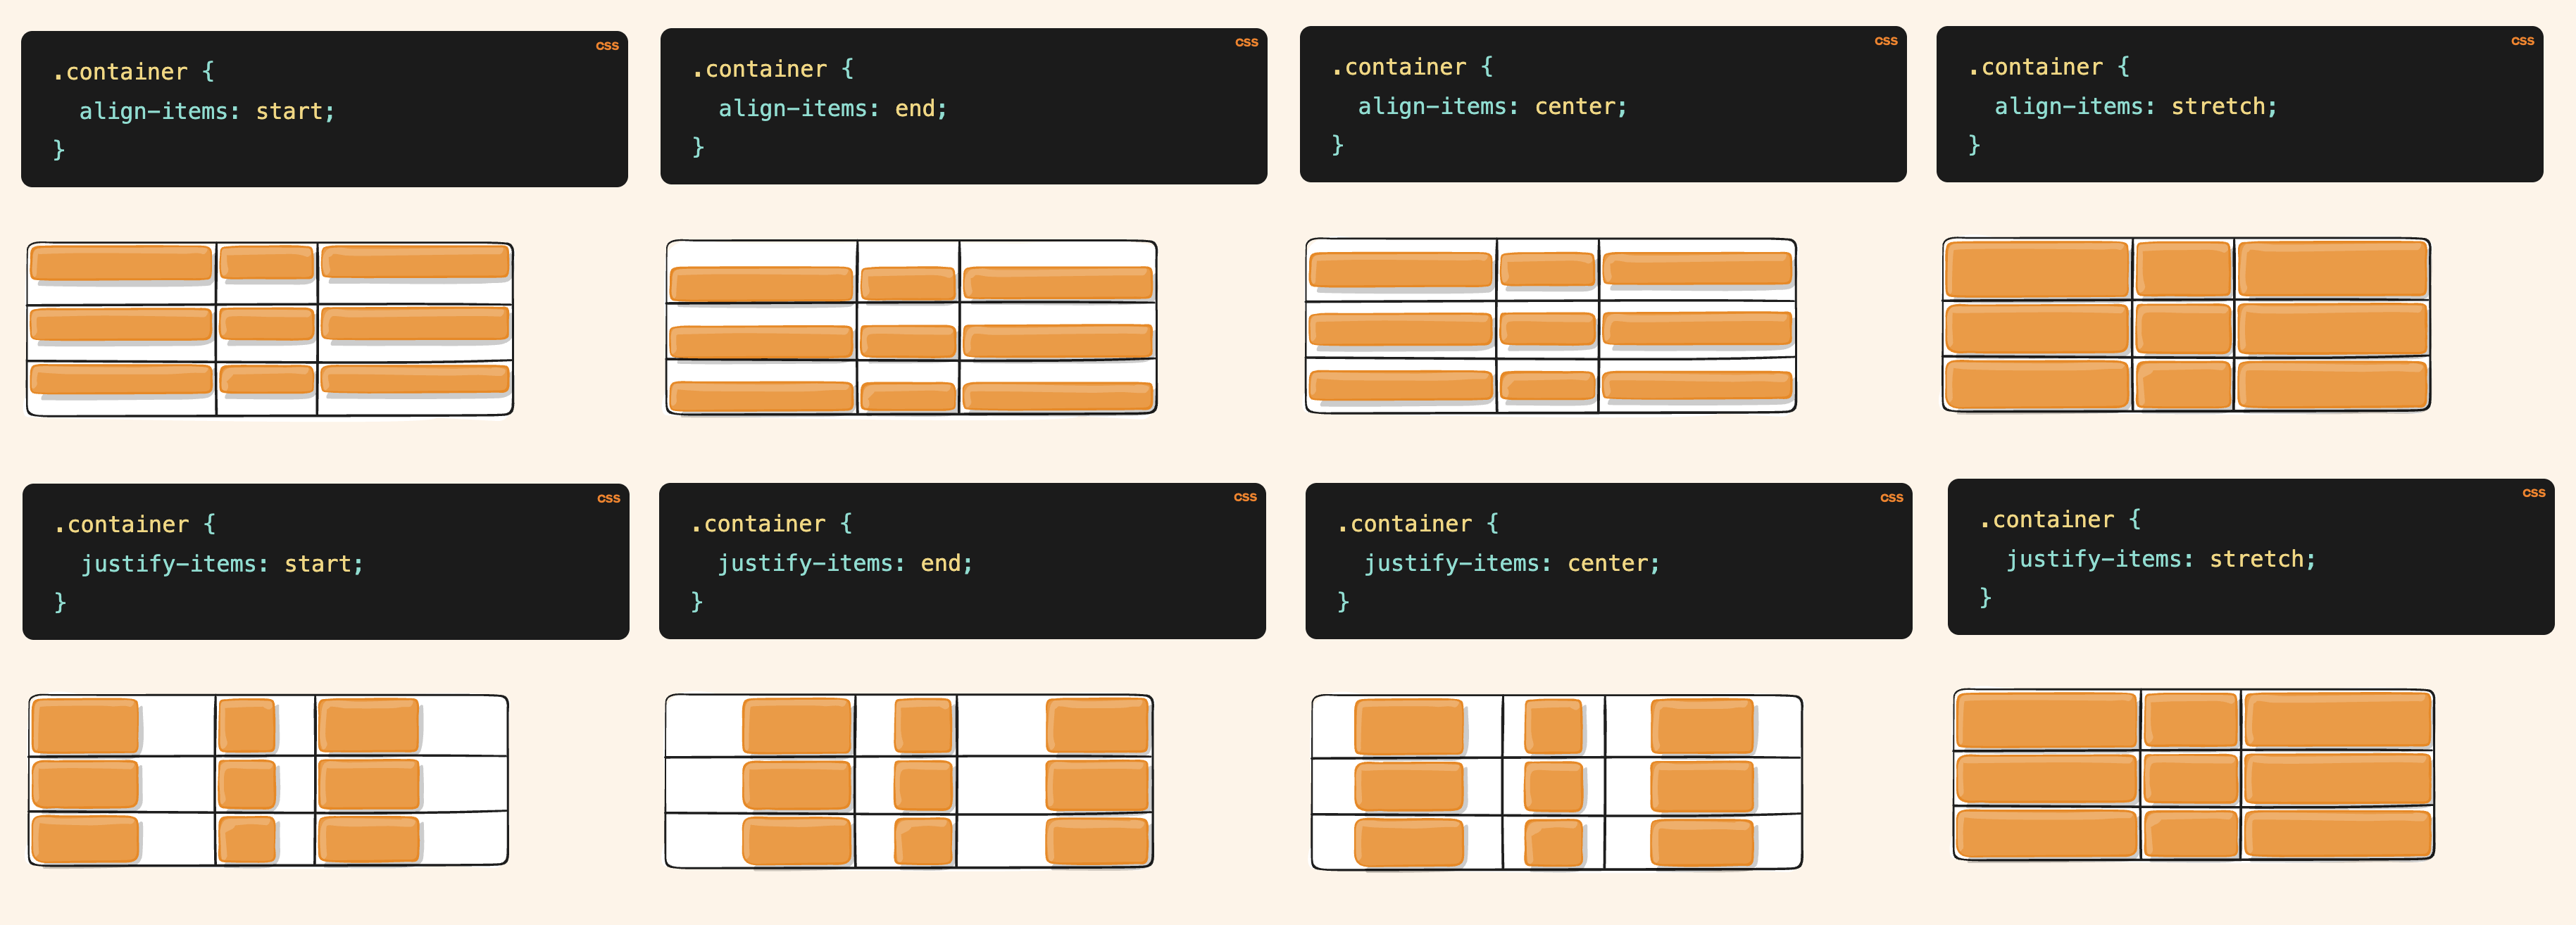
Task: Click the css label on align-items center block
Action: (x=1886, y=41)
